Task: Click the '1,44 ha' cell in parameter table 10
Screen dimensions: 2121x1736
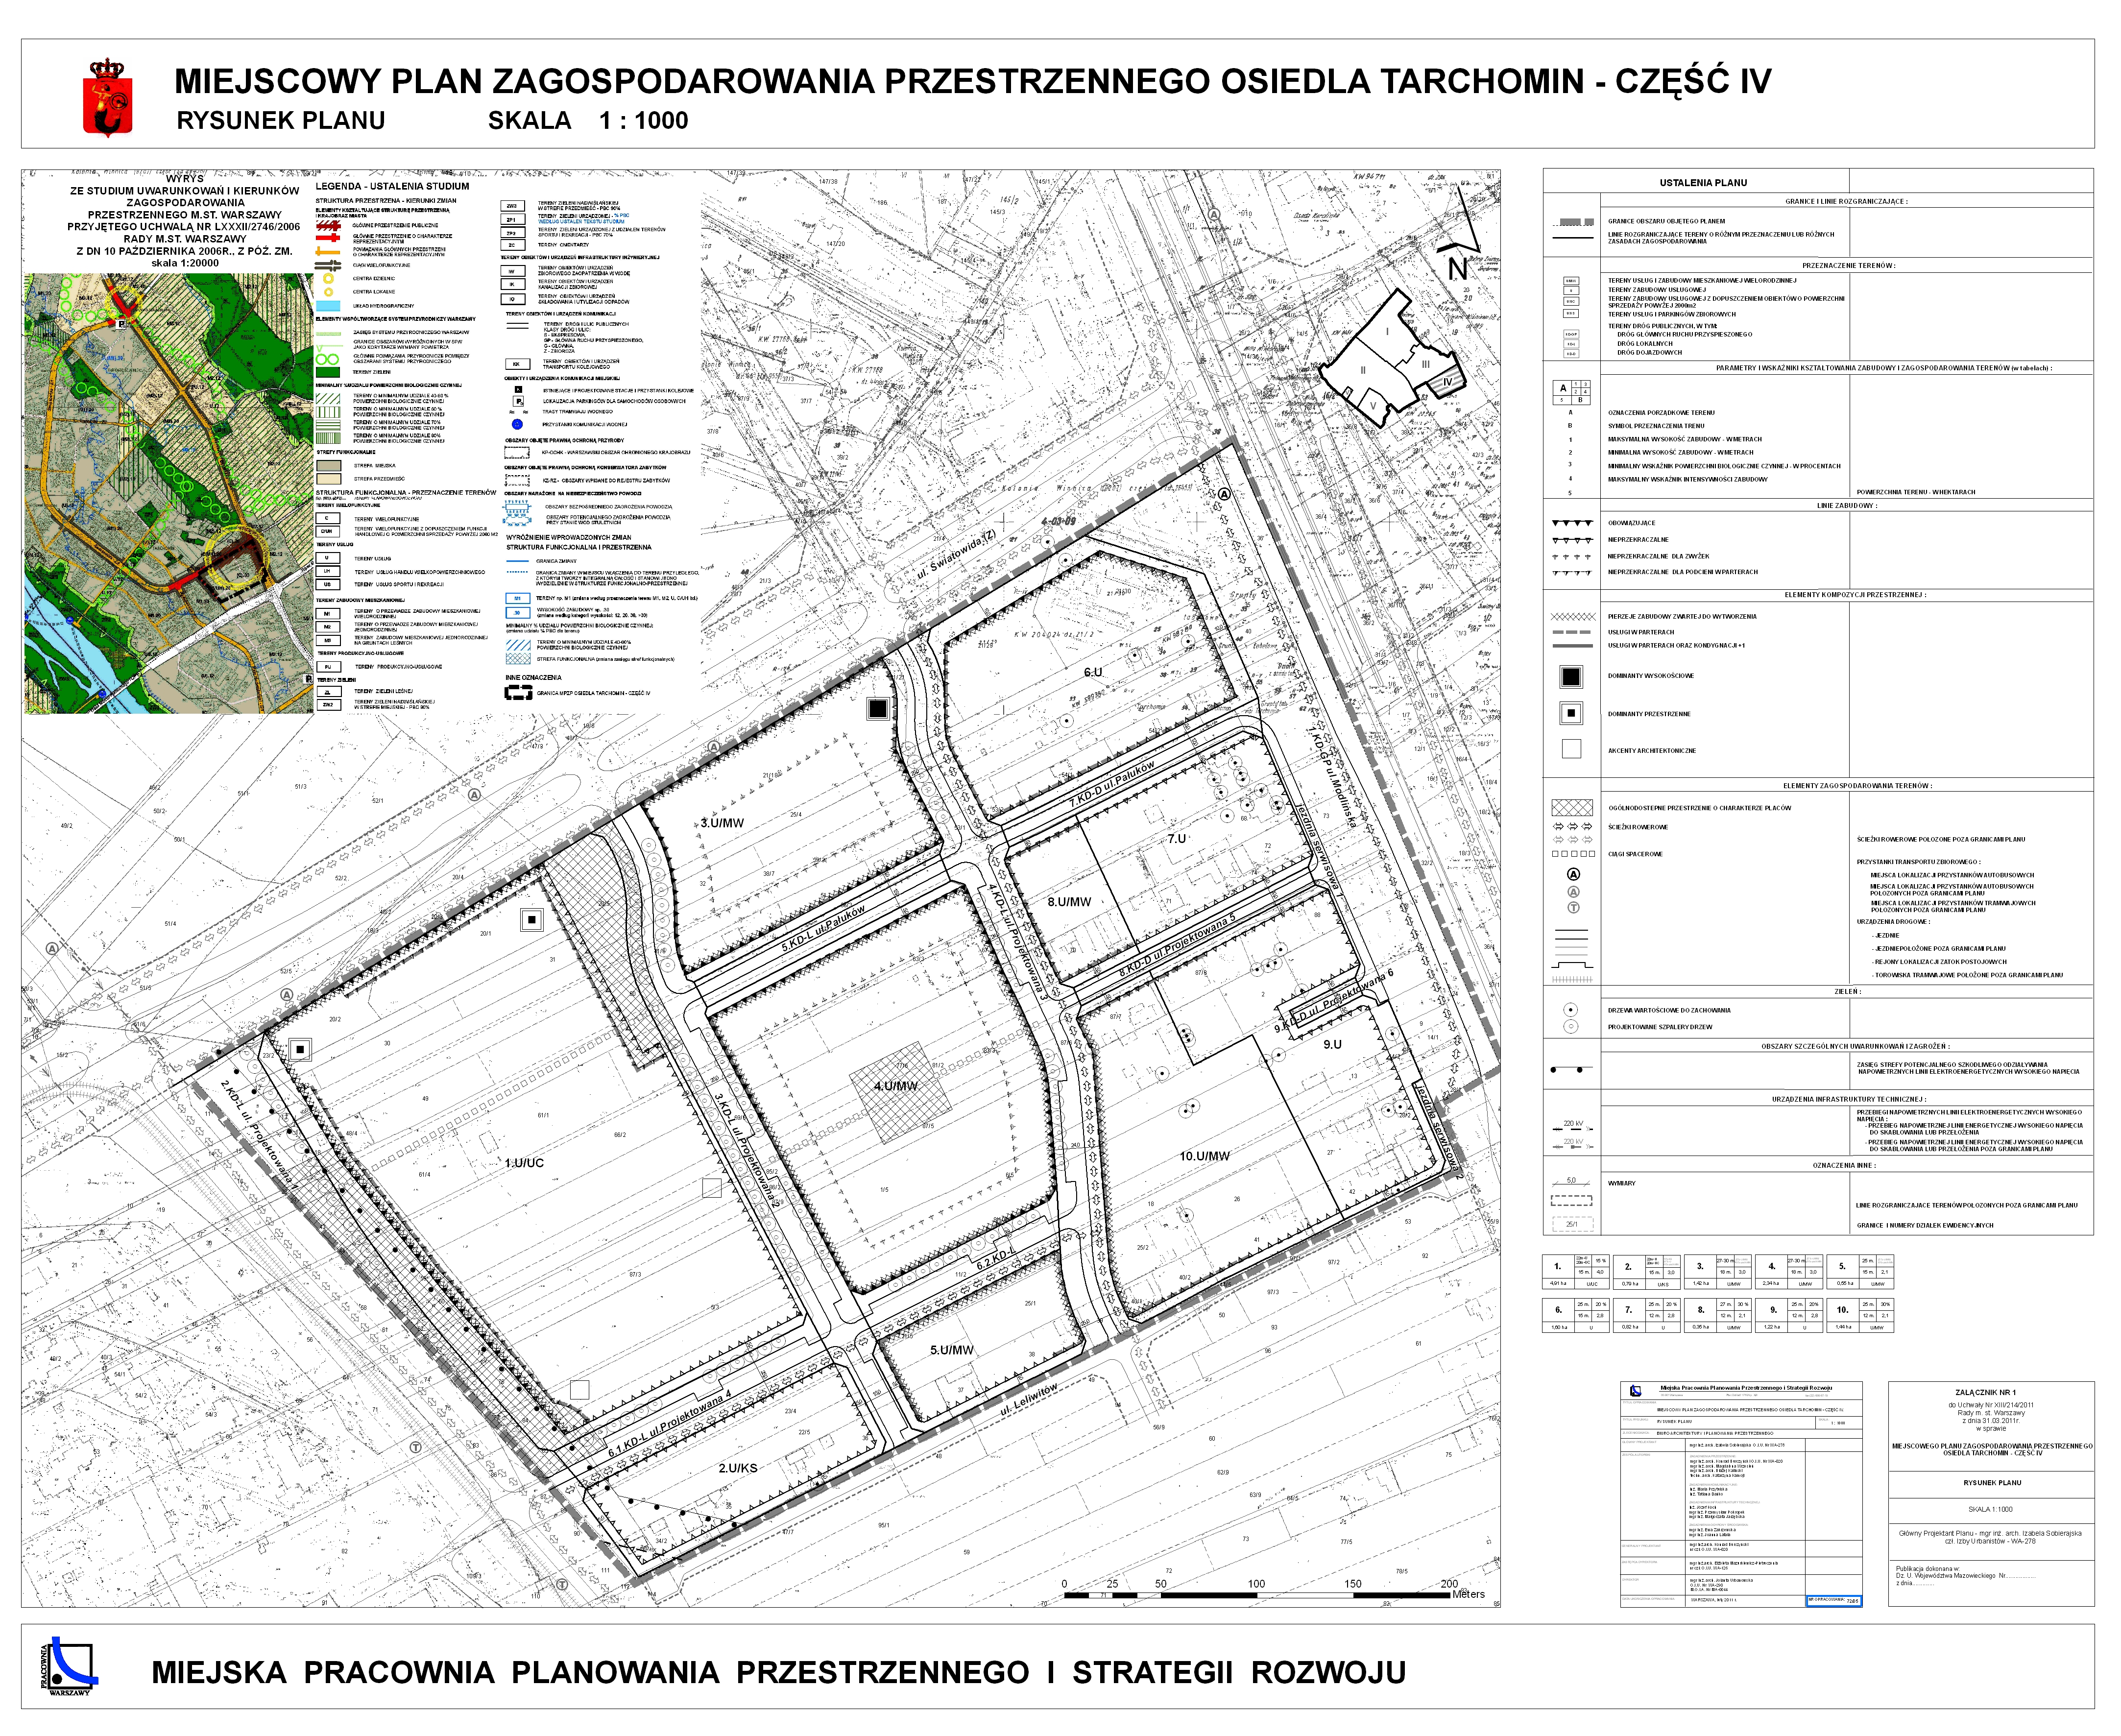Action: click(x=1842, y=1327)
